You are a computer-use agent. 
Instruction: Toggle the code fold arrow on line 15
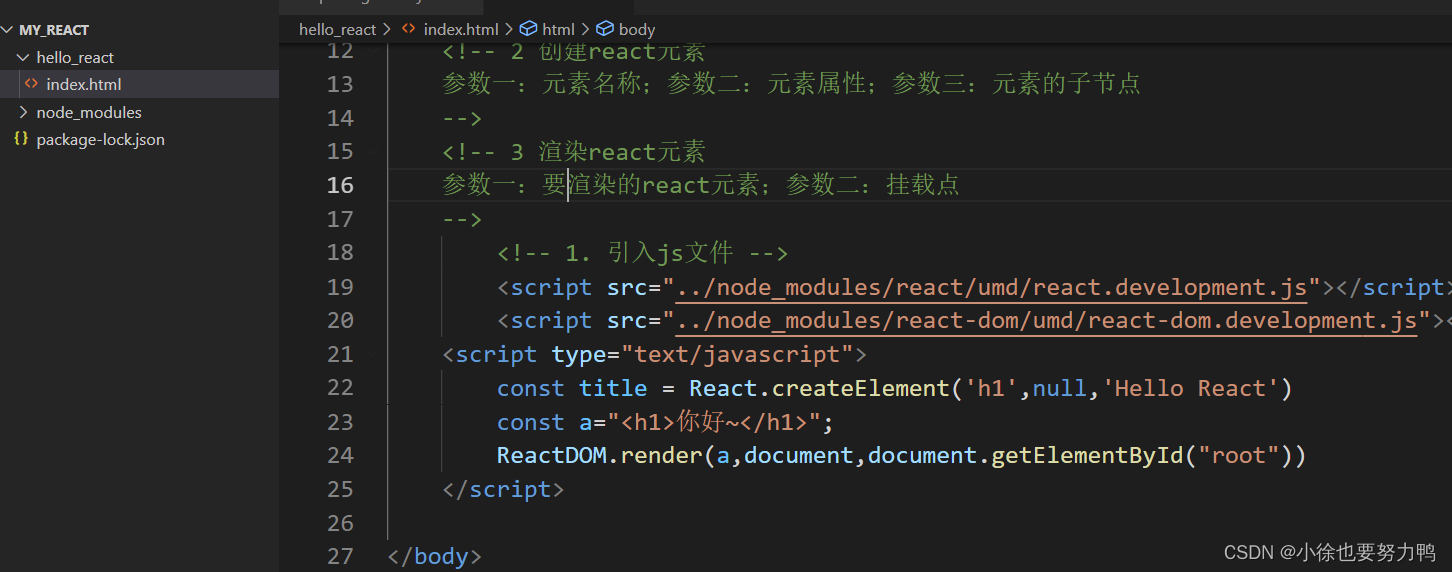[373, 152]
